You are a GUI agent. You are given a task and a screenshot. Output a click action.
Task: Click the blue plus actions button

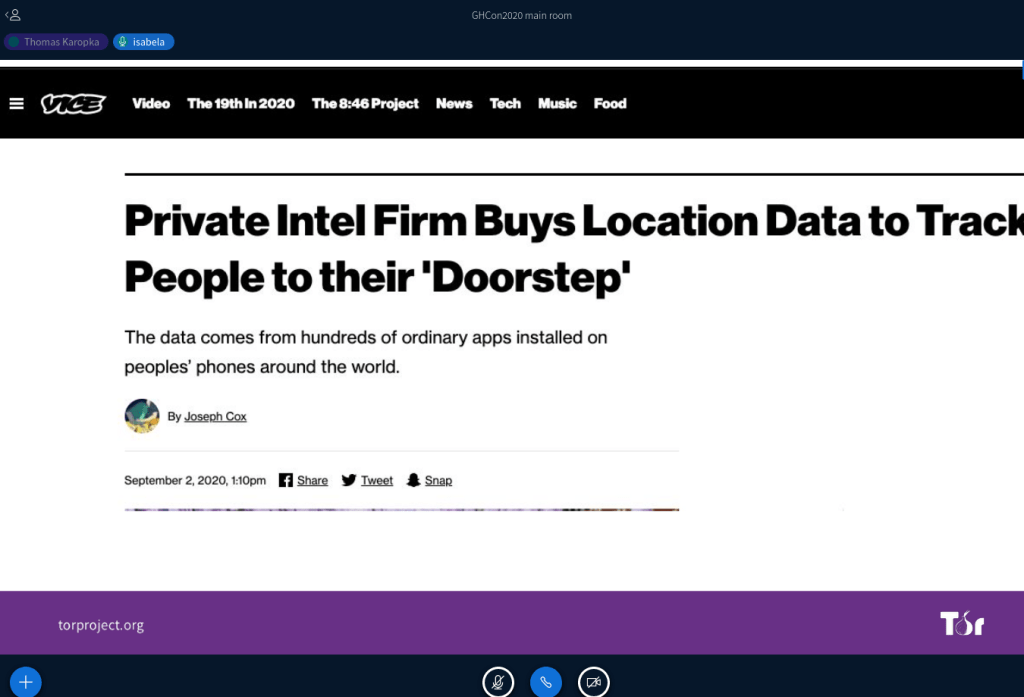[x=26, y=682]
